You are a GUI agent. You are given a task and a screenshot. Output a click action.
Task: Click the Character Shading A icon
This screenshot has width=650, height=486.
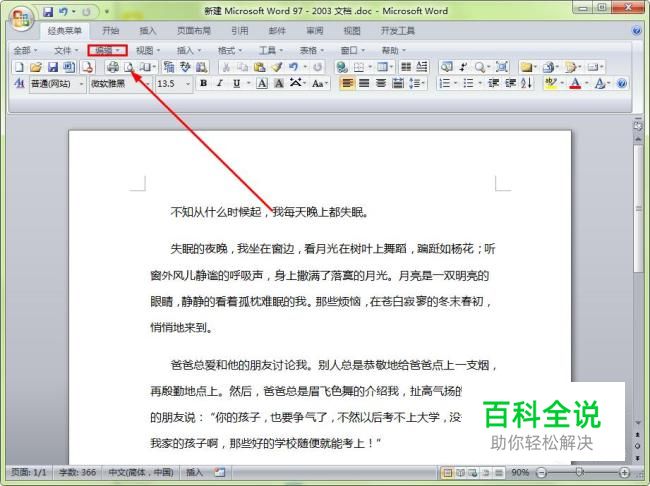(x=279, y=84)
